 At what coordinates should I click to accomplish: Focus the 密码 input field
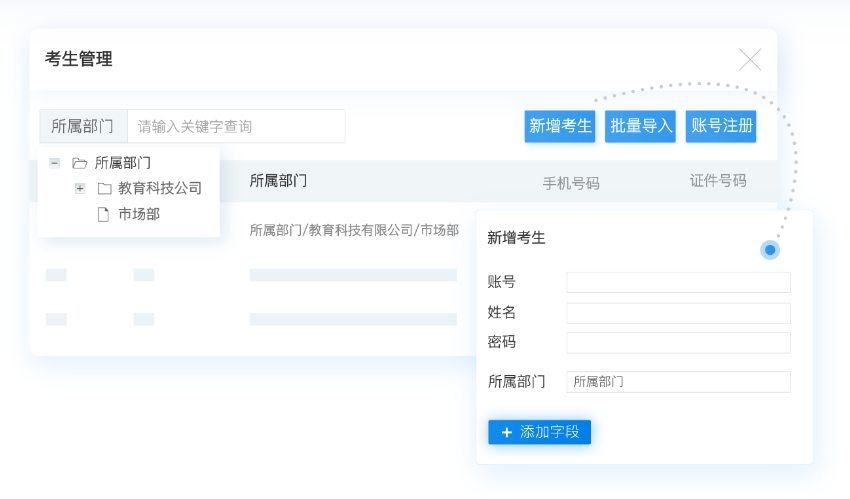[678, 343]
